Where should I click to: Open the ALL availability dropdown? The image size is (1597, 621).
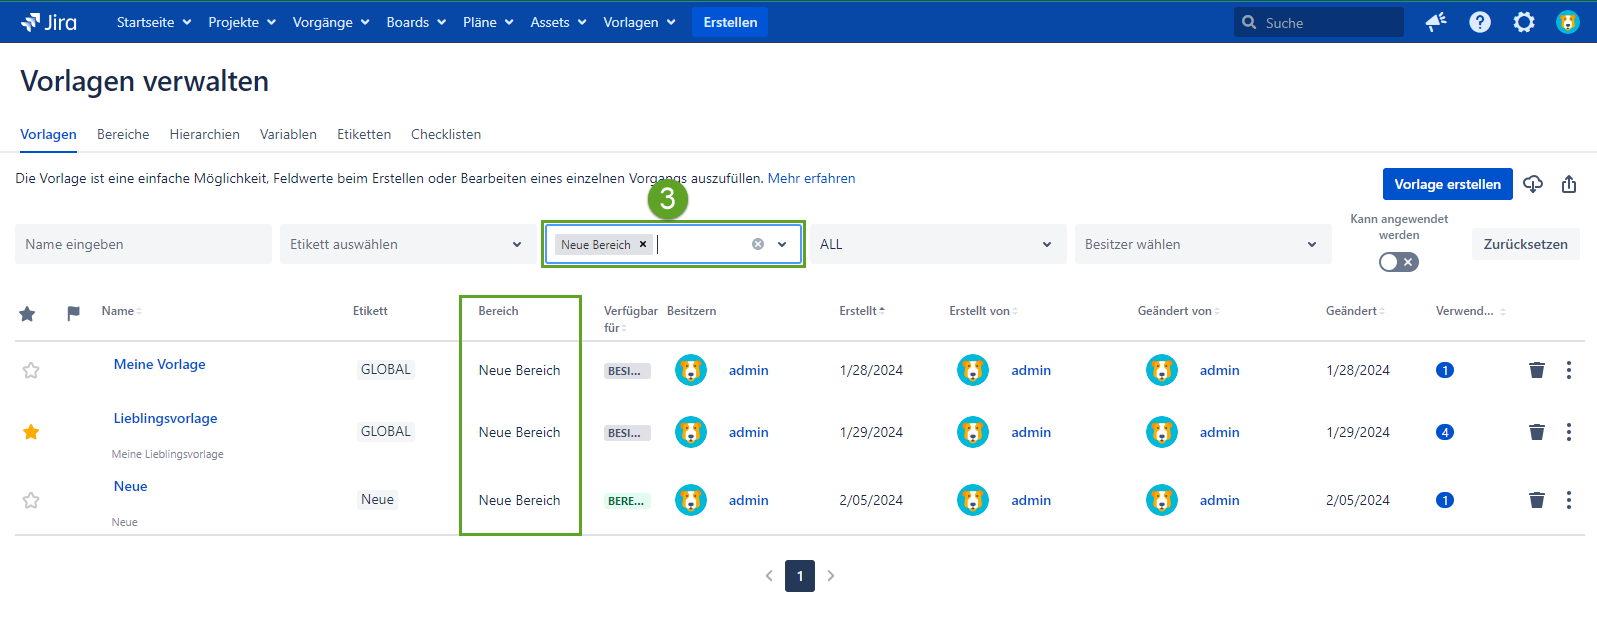click(x=936, y=244)
